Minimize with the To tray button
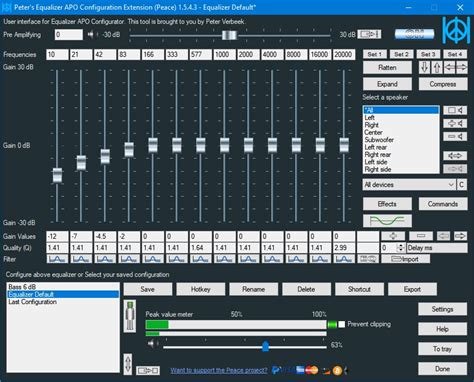This screenshot has width=474, height=382. tap(443, 349)
